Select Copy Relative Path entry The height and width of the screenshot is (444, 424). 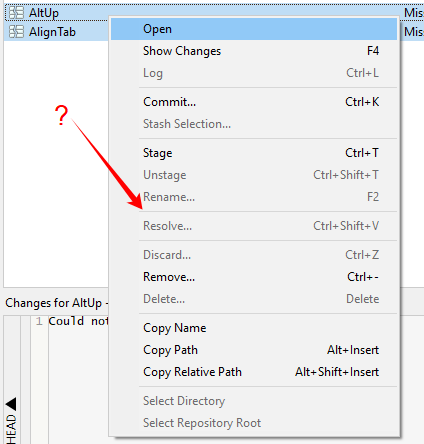tap(254, 372)
